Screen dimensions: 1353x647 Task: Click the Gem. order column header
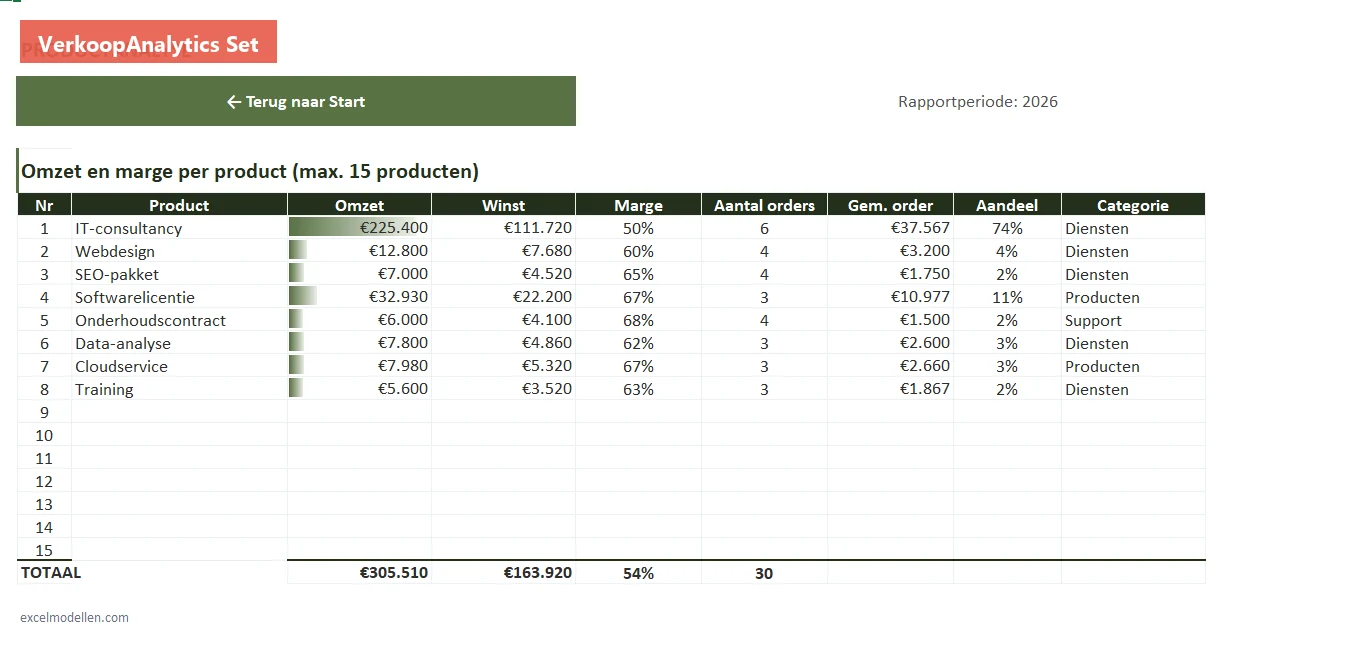pyautogui.click(x=890, y=205)
